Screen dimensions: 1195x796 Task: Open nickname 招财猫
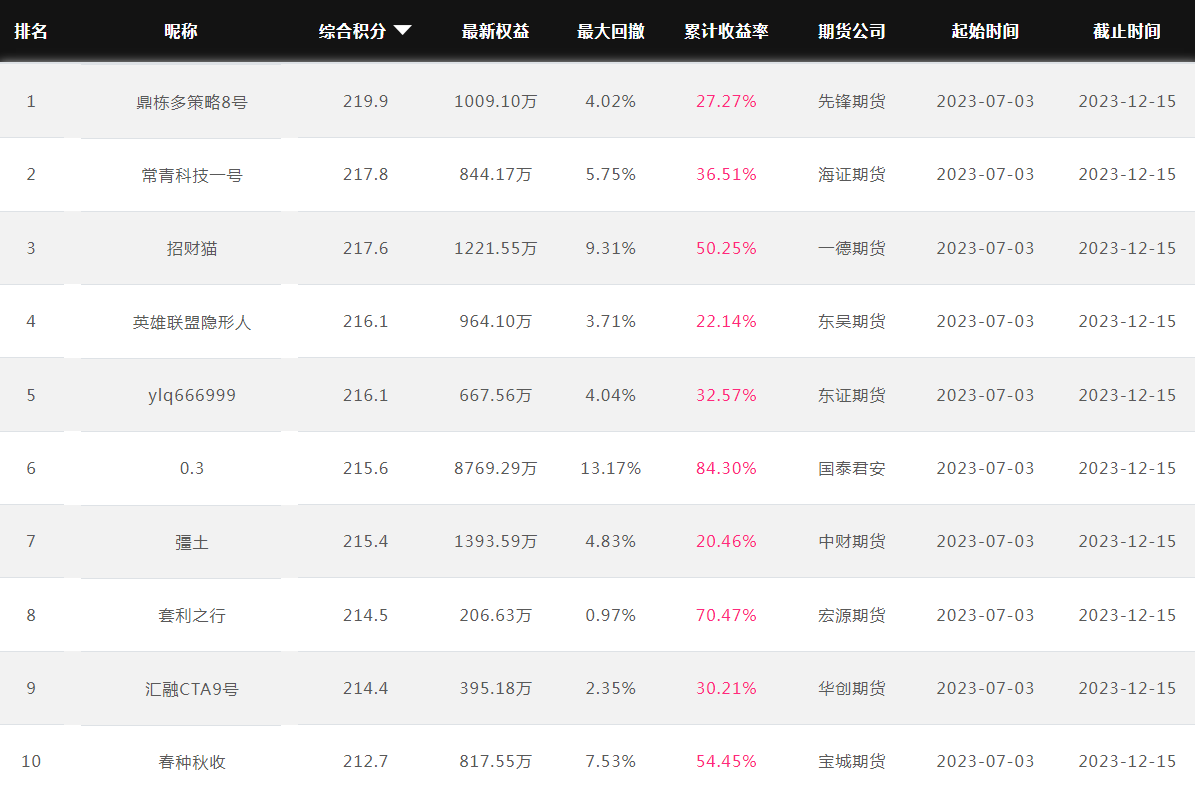click(x=191, y=249)
